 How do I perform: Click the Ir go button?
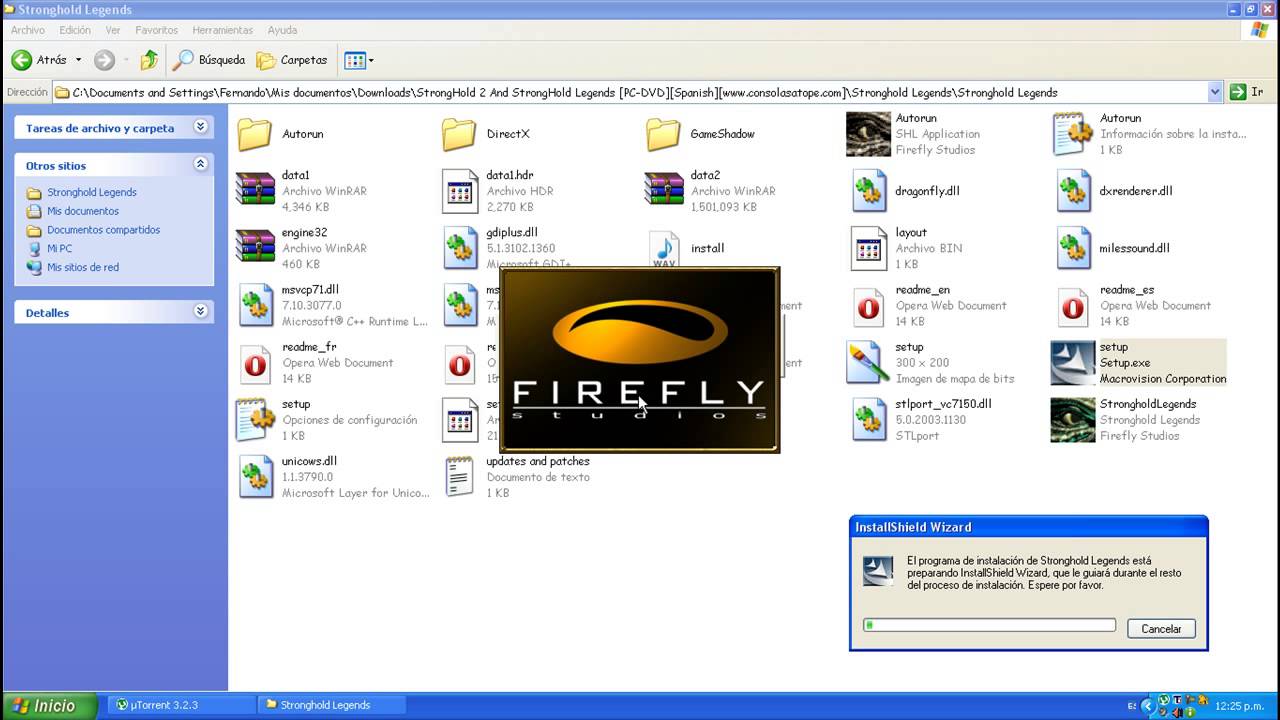tap(1247, 92)
